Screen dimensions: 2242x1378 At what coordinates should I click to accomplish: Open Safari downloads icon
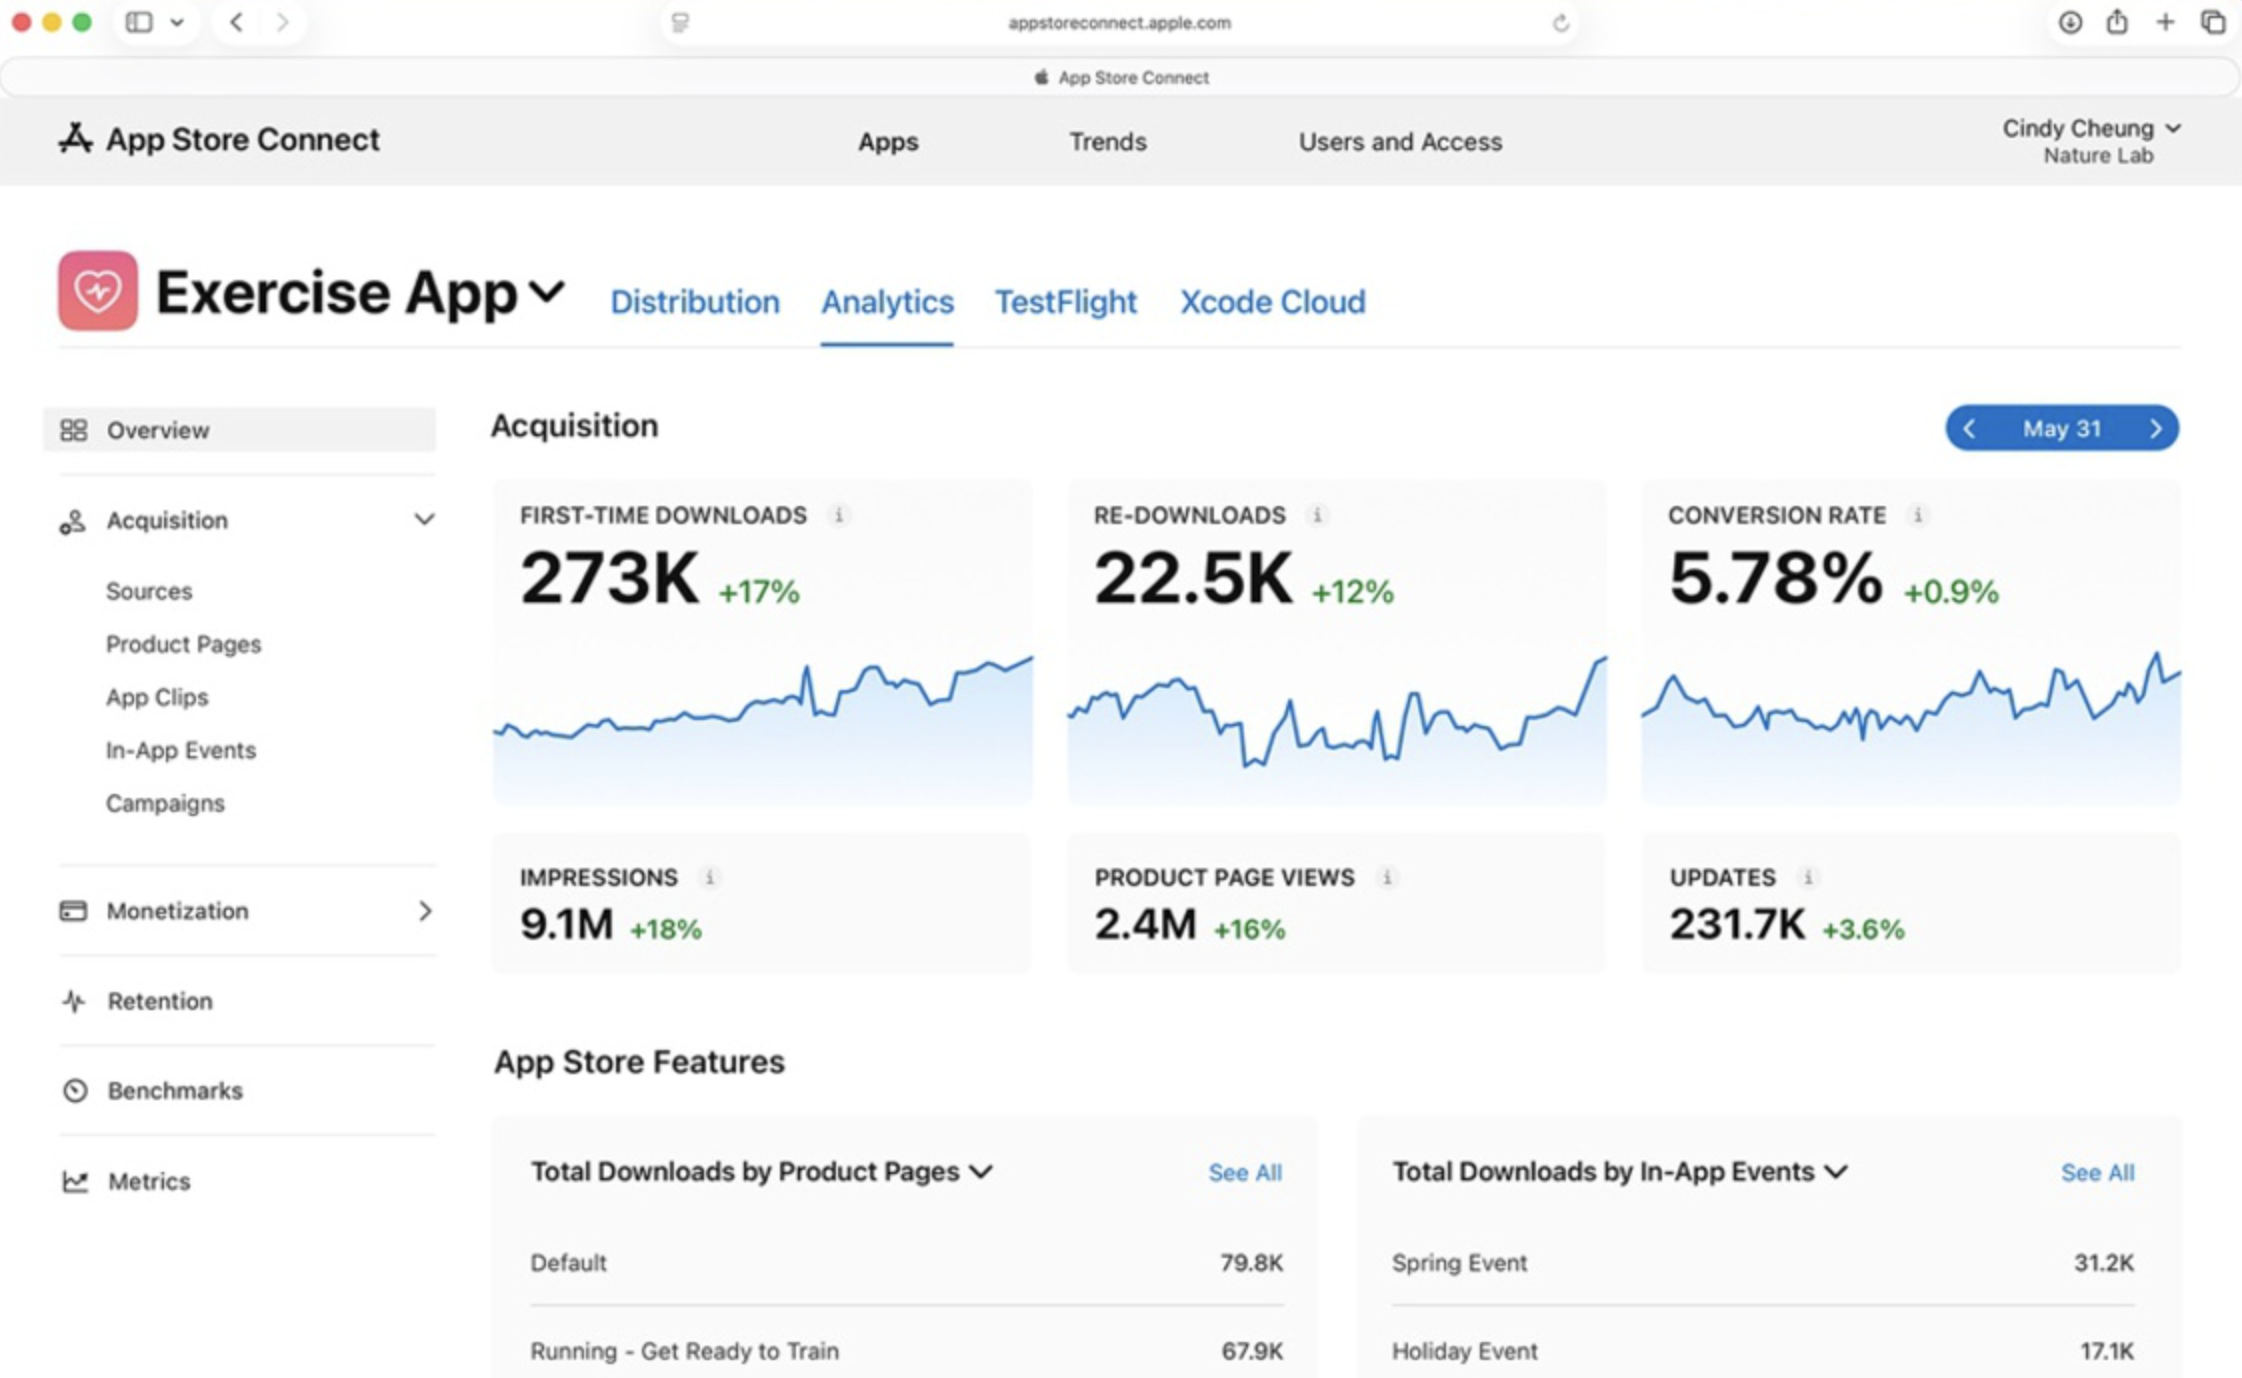pos(2070,22)
